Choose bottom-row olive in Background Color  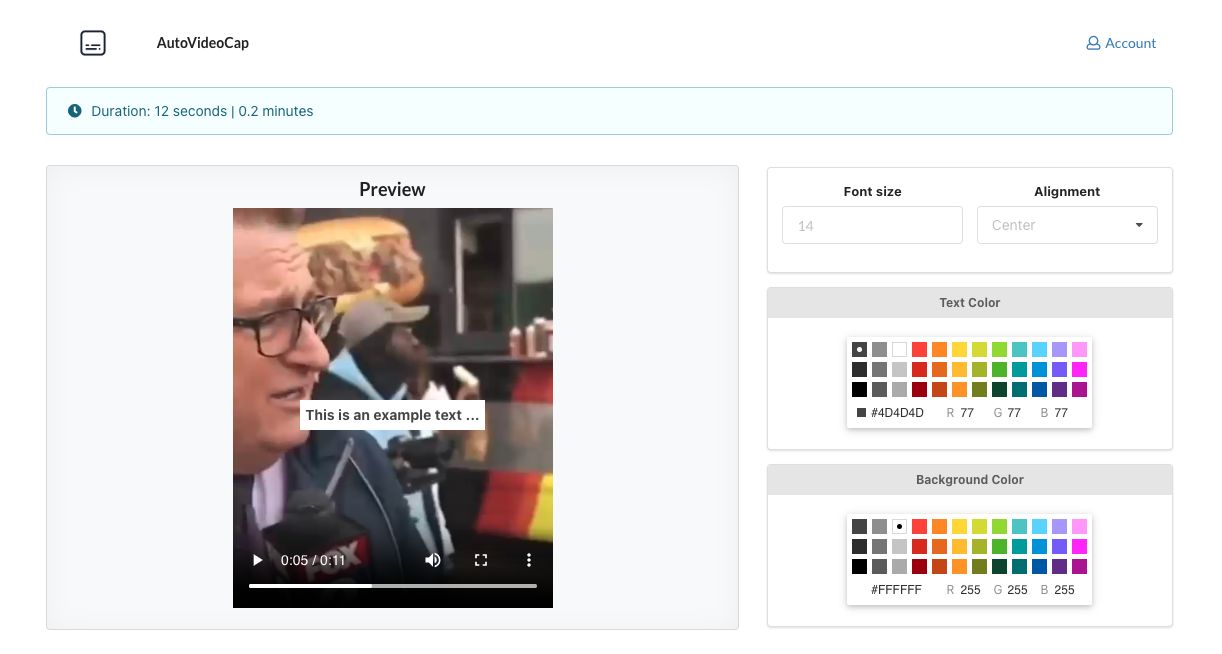coord(979,566)
